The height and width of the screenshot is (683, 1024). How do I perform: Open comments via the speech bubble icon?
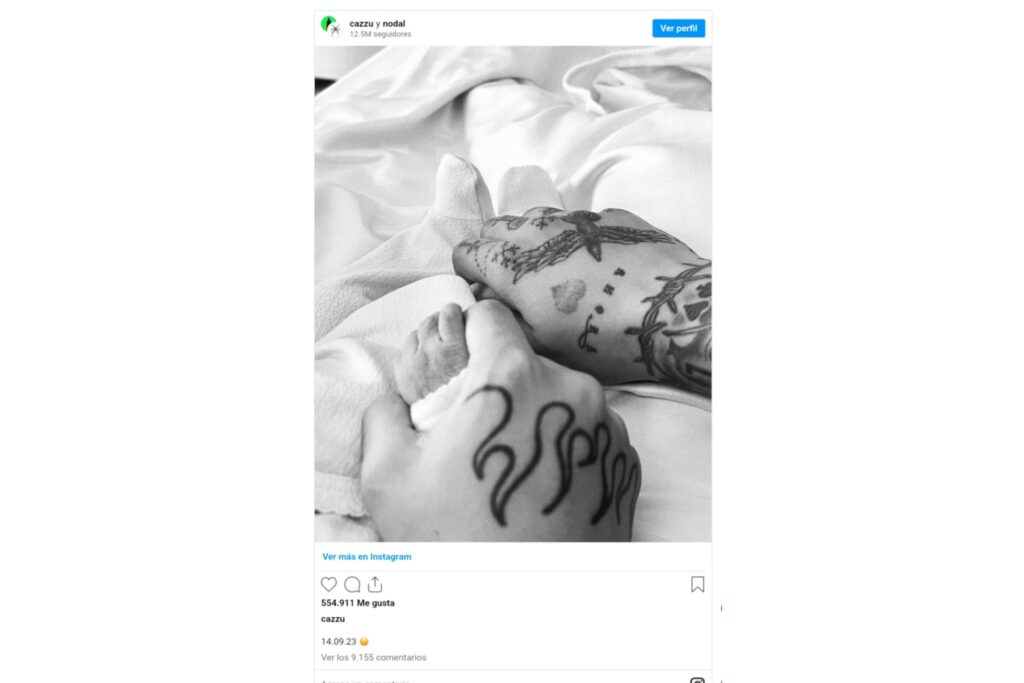pos(352,584)
